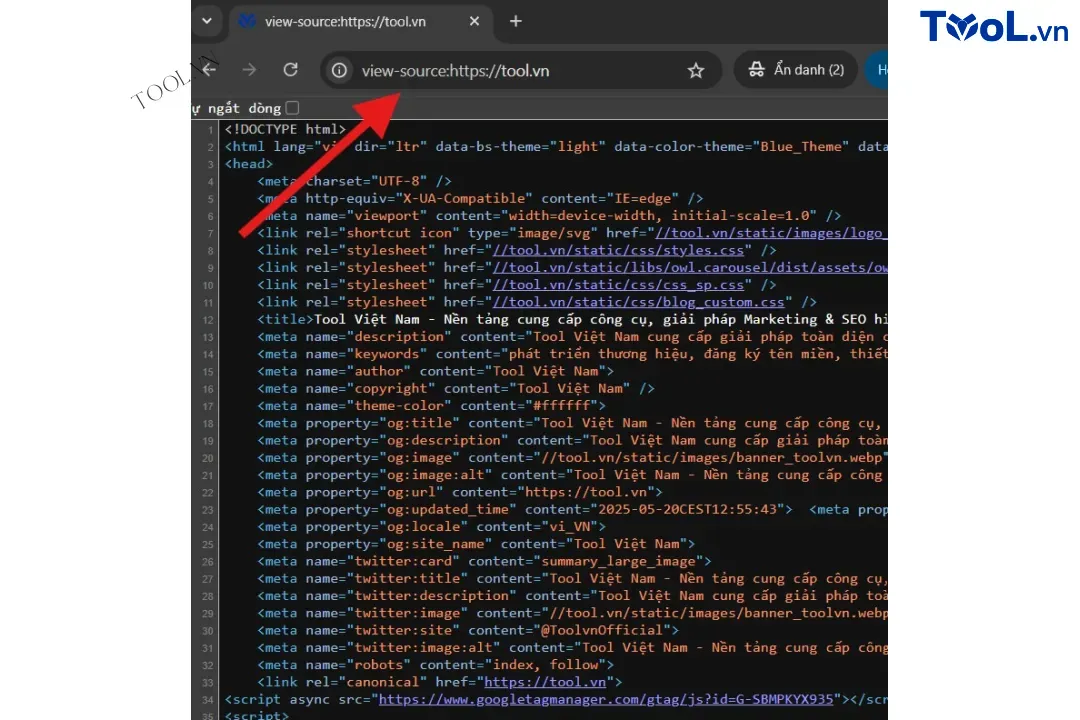The image size is (1080, 720).
Task: Toggle the line wrap (ngắt dòng) checkbox
Action: point(293,108)
